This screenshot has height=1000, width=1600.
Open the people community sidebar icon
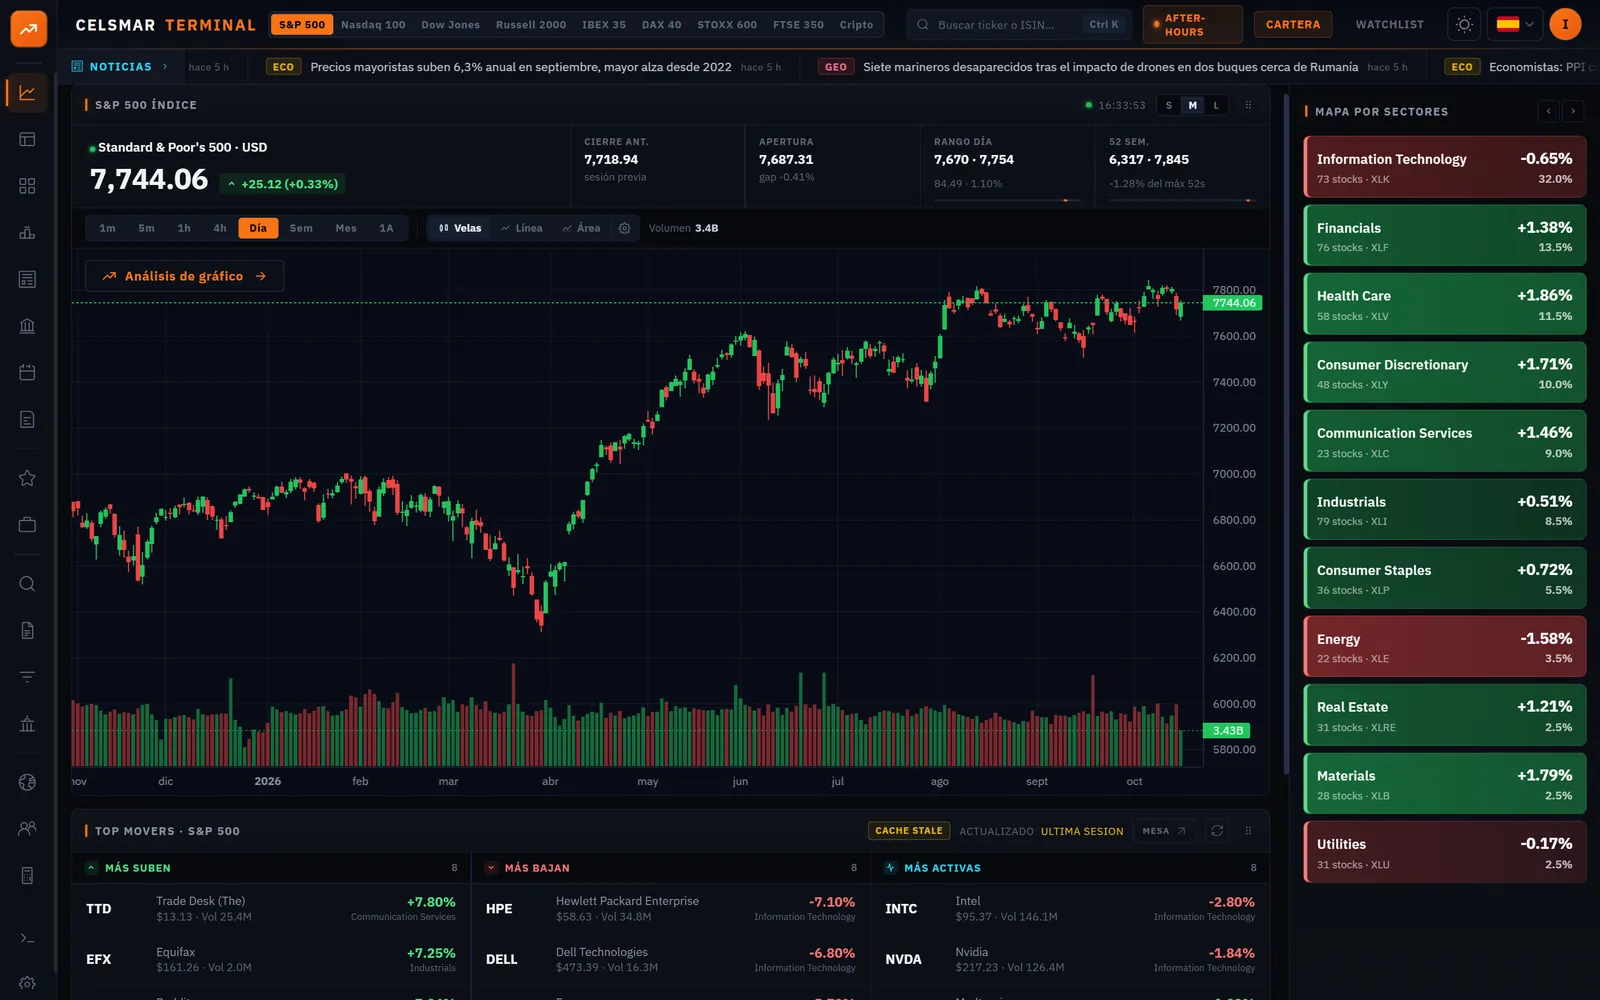[x=27, y=829]
